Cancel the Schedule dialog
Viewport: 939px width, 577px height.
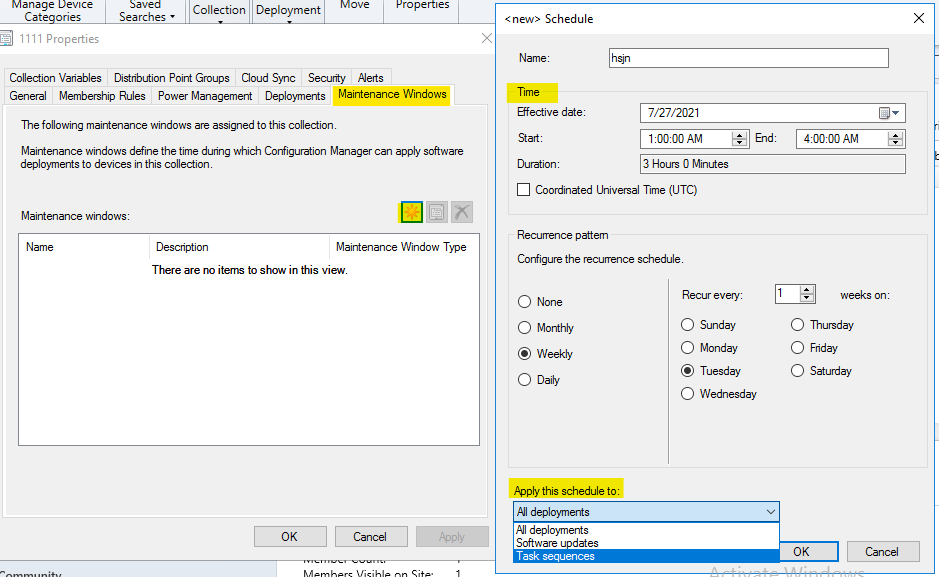[881, 551]
